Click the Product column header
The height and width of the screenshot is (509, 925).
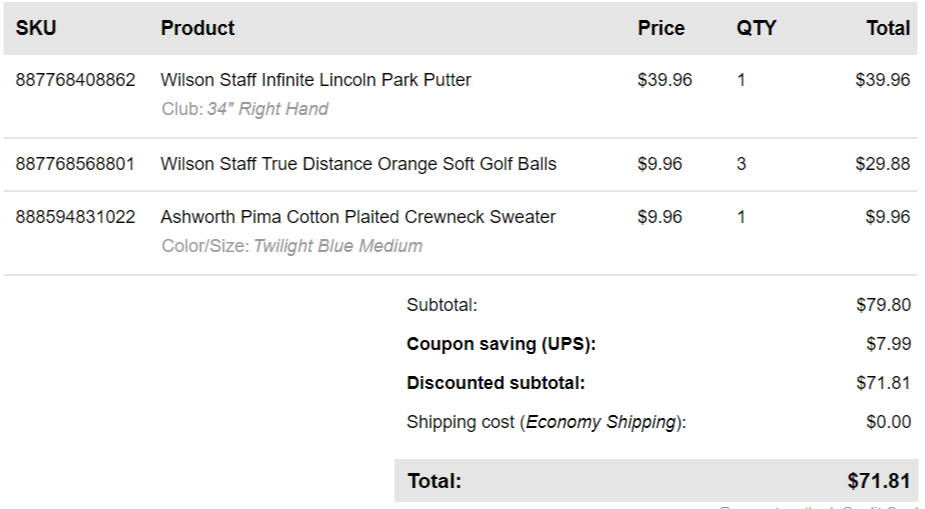pos(197,28)
